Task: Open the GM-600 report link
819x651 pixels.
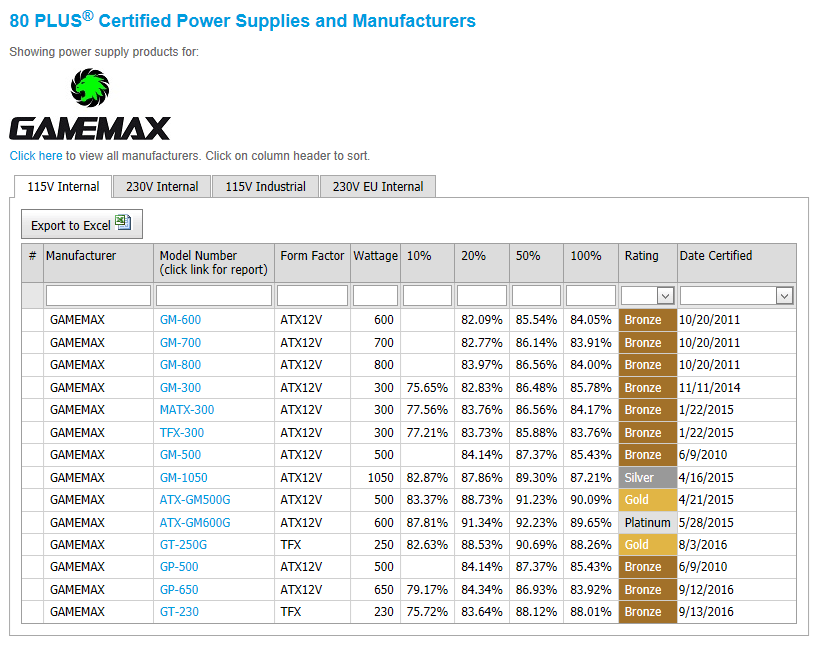Action: click(x=180, y=320)
